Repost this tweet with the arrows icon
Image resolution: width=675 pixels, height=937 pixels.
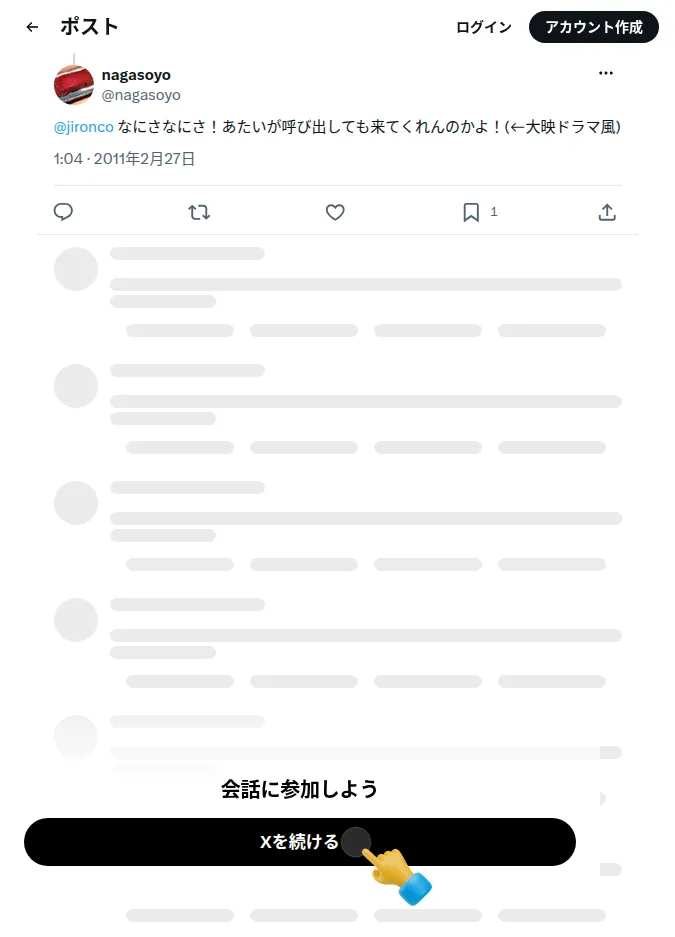(x=199, y=212)
